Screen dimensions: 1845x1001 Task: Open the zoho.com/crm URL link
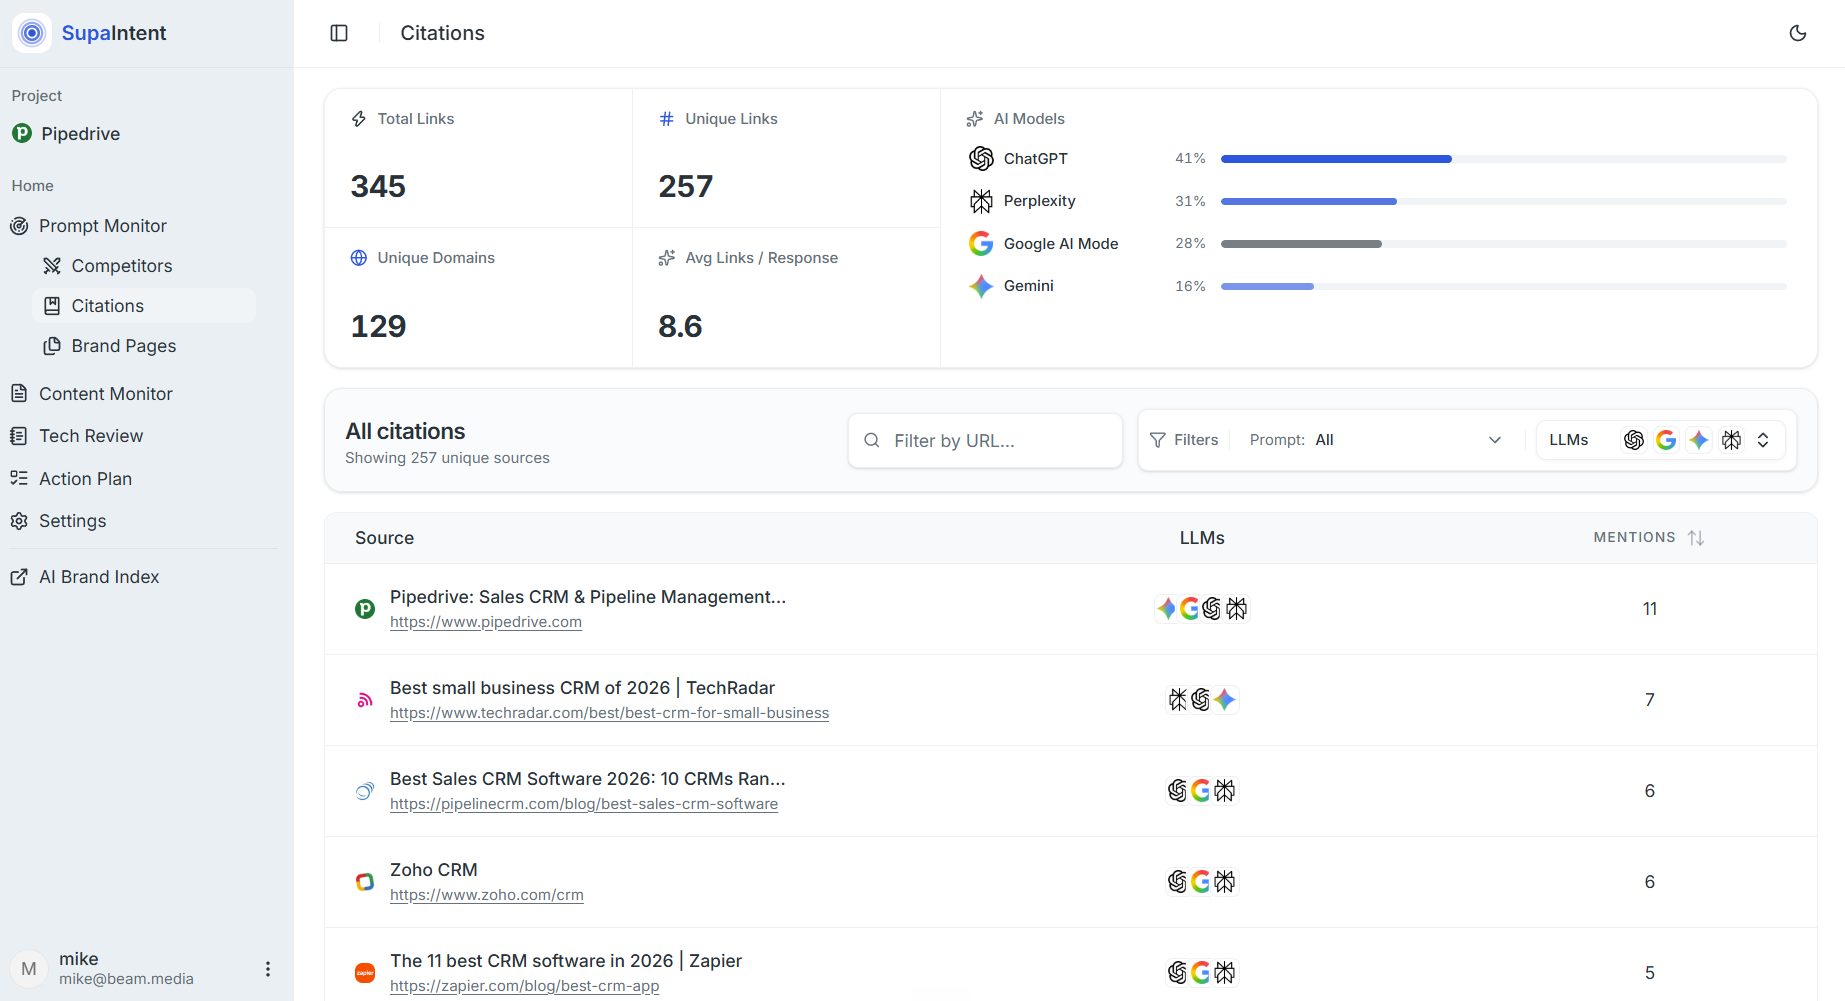[x=487, y=895]
